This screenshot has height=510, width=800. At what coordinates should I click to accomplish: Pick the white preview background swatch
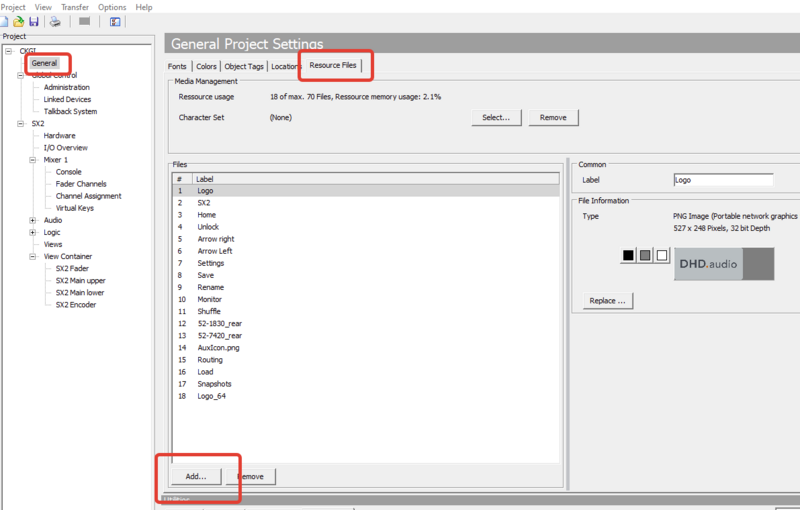(661, 256)
